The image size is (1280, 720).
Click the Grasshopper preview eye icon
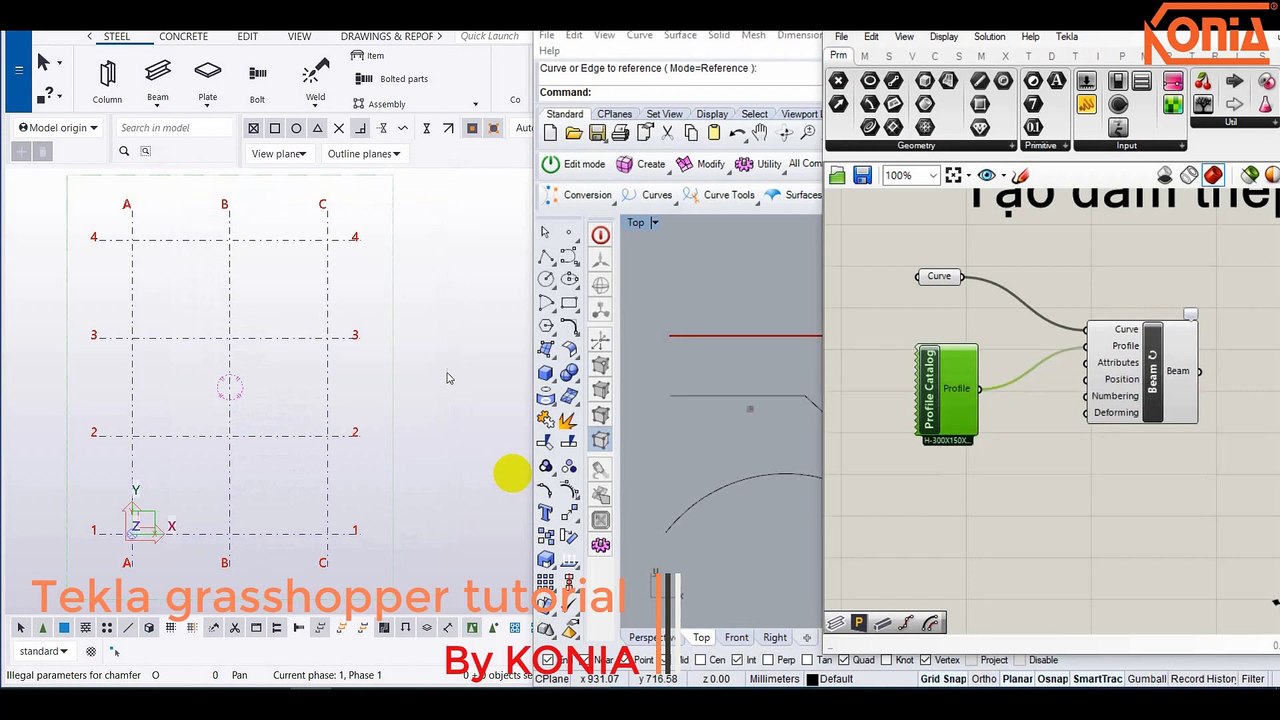[x=987, y=176]
